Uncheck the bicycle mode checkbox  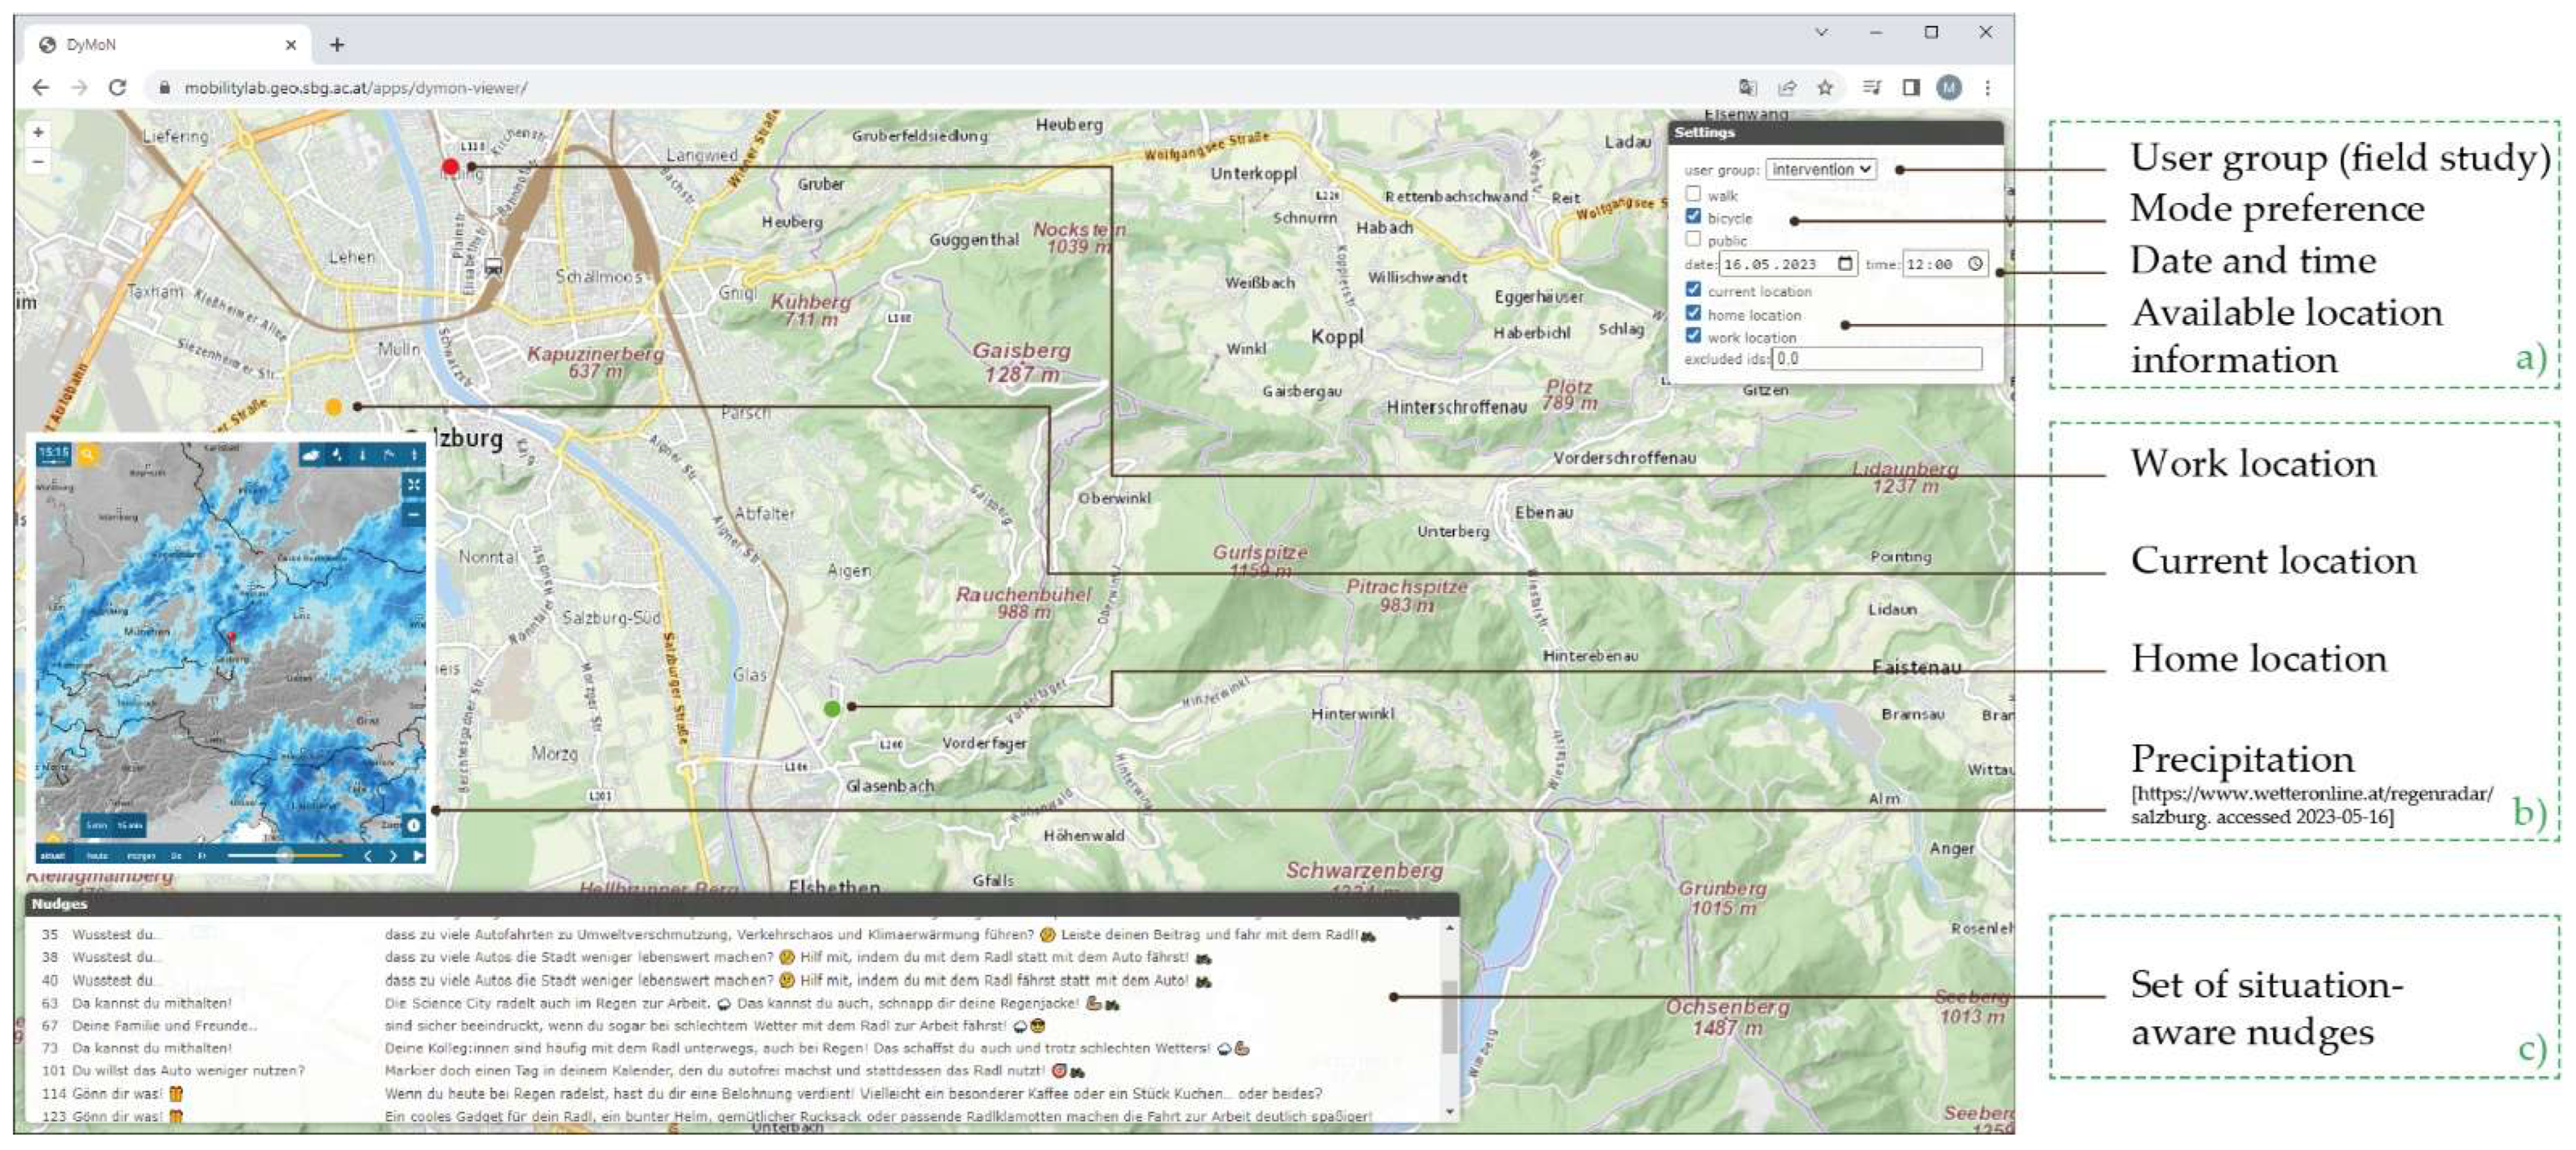click(1693, 217)
